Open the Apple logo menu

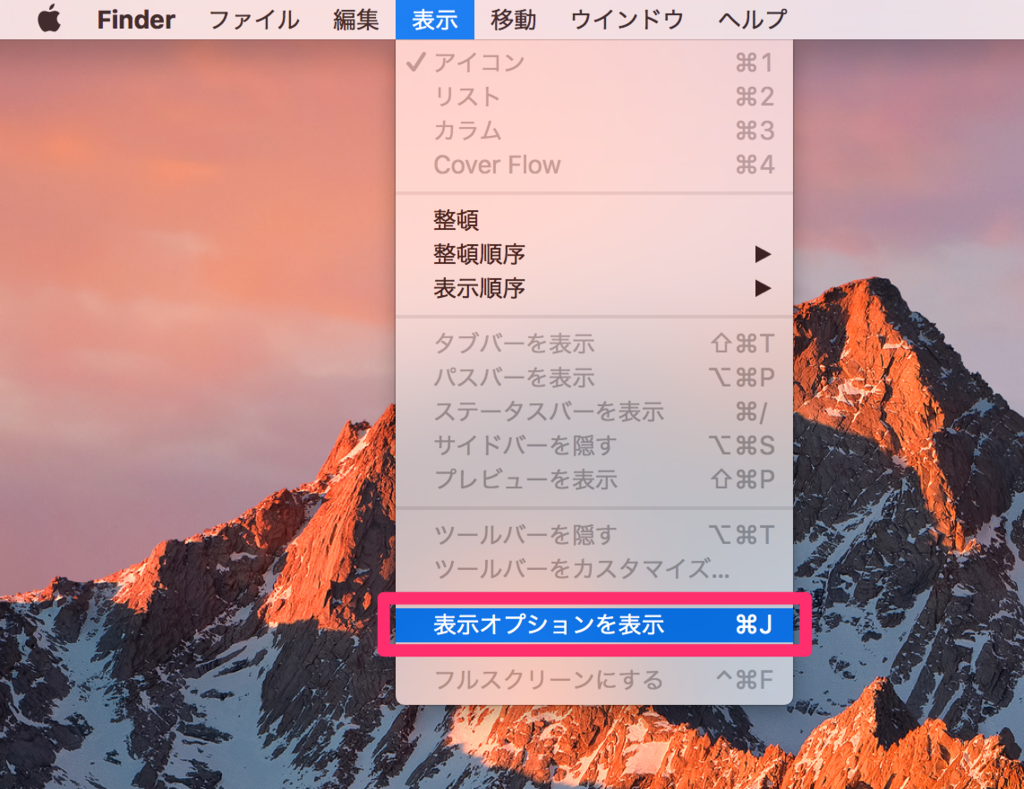49,19
